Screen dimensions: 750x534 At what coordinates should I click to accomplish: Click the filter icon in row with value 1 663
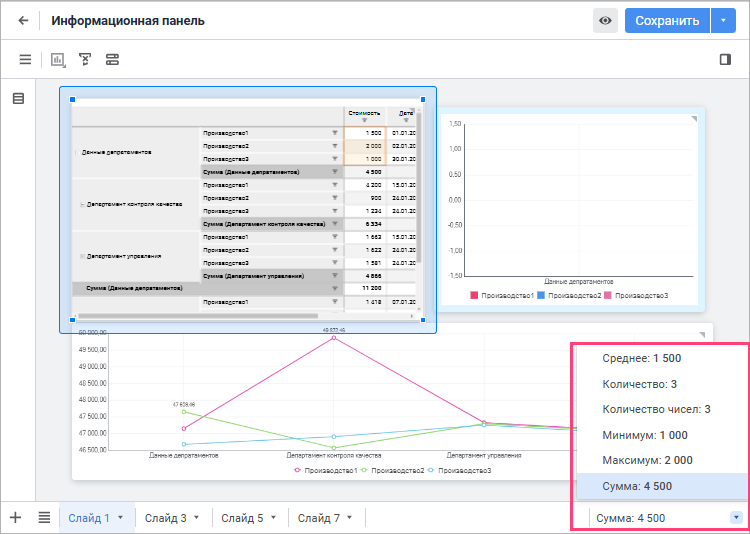click(x=335, y=237)
